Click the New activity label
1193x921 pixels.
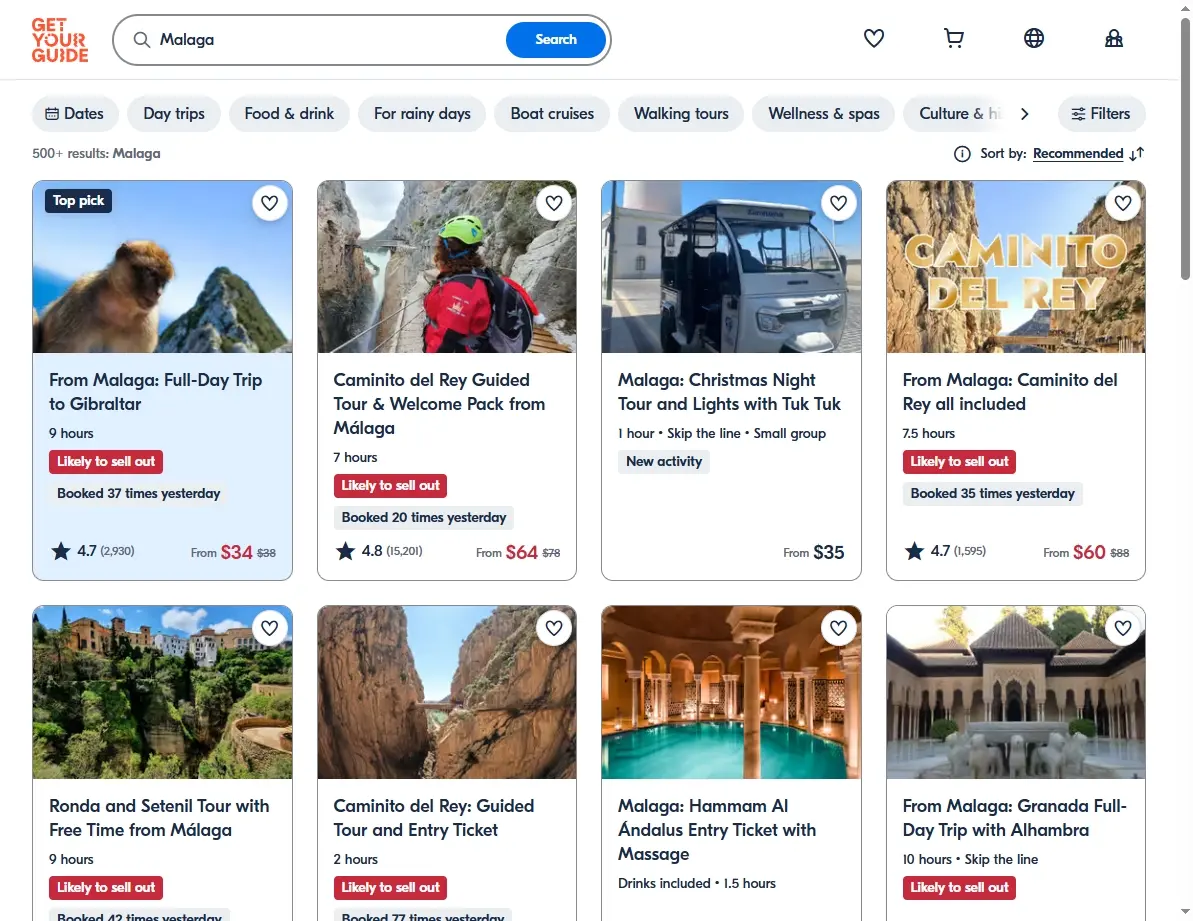click(x=663, y=462)
